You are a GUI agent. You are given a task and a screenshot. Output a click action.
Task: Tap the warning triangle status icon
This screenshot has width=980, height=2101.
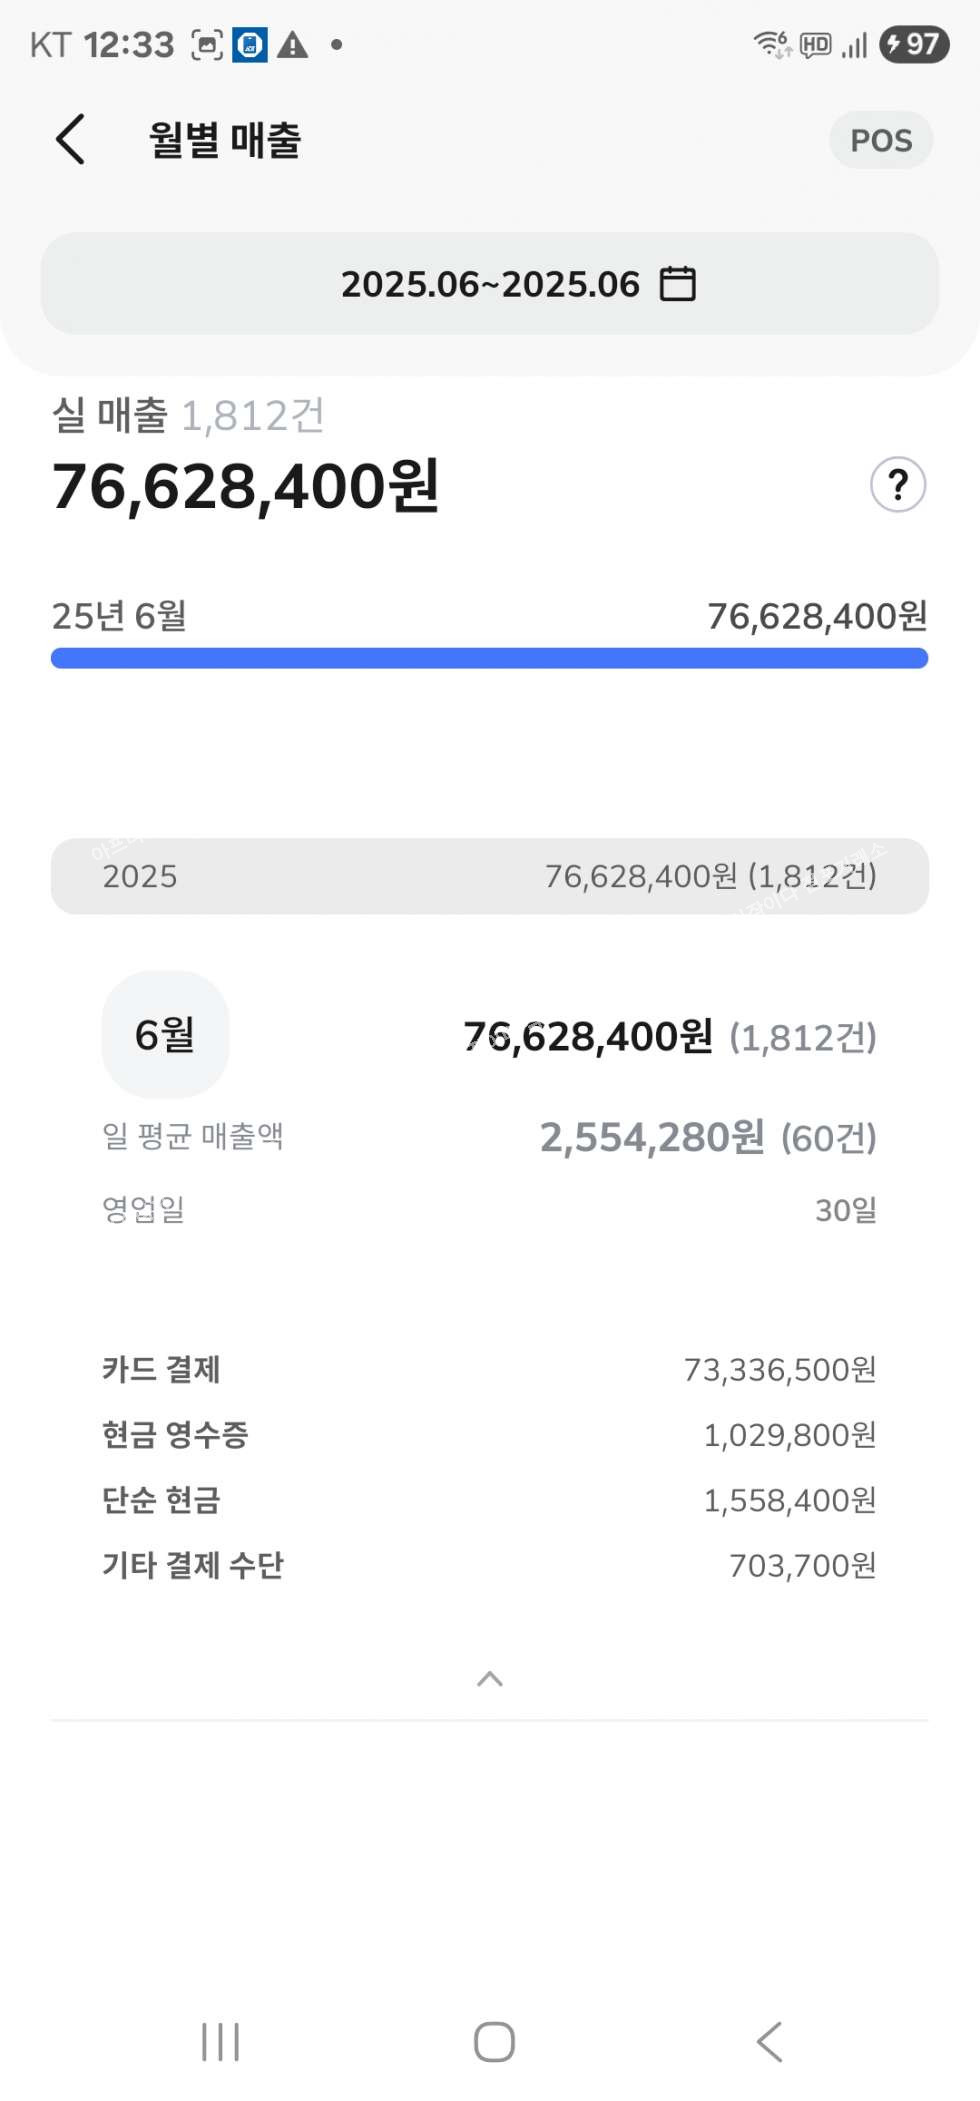pos(292,45)
